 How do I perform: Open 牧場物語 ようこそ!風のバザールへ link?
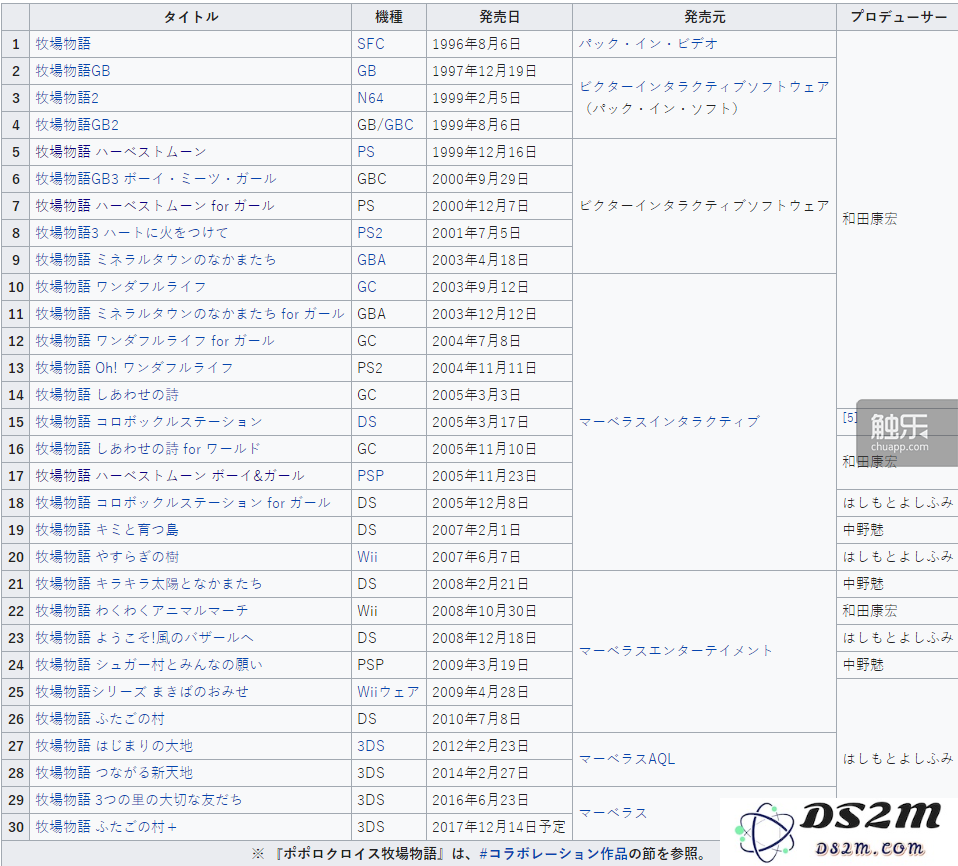pyautogui.click(x=145, y=637)
